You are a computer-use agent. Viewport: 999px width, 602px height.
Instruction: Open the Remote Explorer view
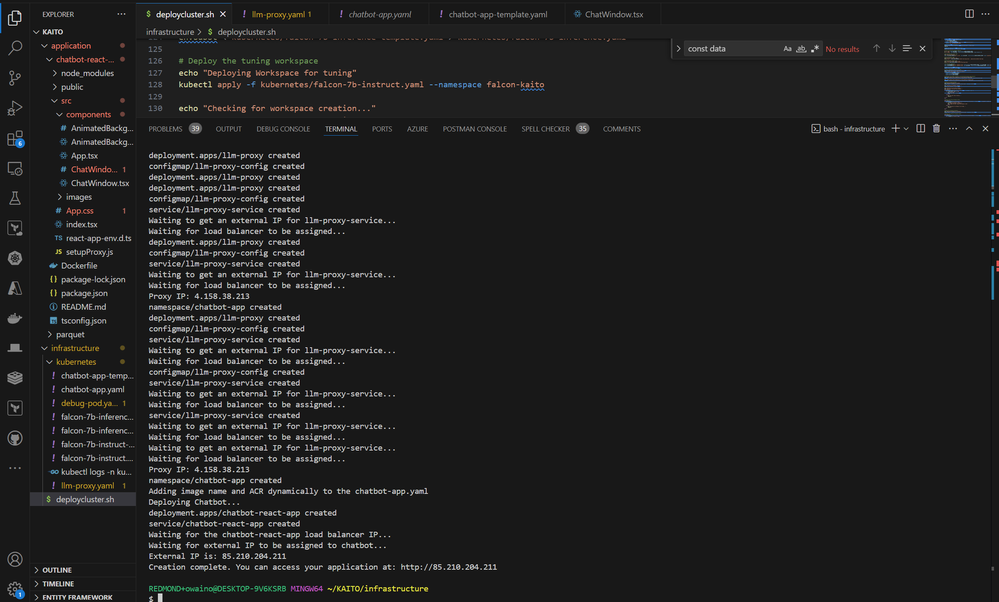point(14,168)
